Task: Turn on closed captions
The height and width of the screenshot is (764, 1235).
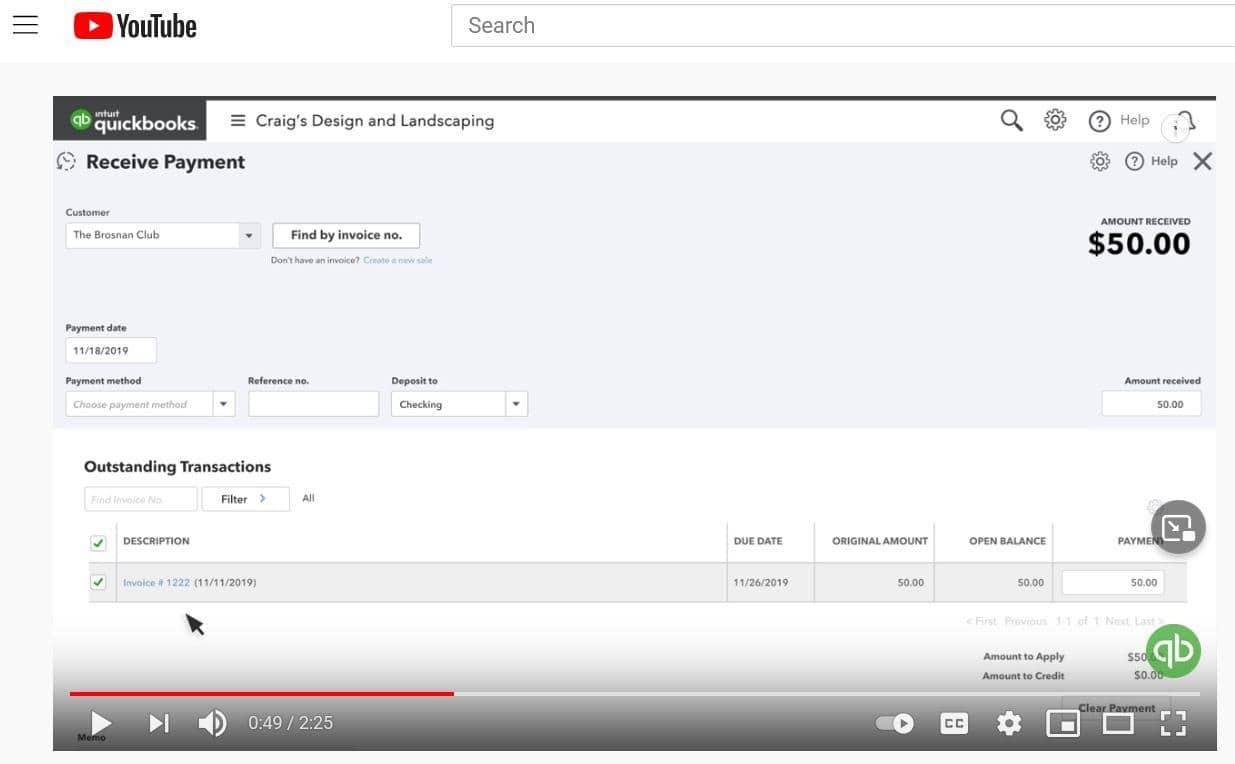Action: (954, 724)
